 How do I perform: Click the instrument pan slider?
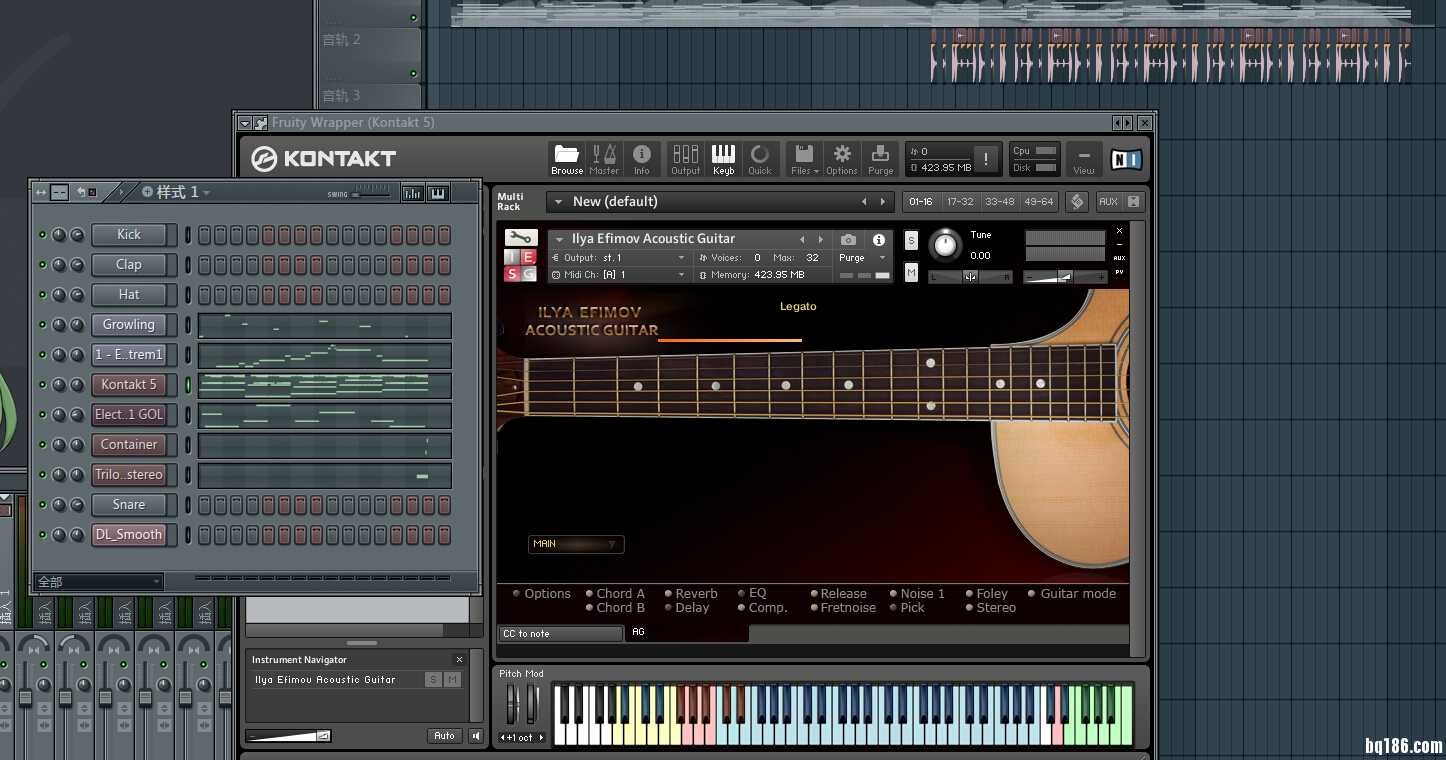coord(970,277)
